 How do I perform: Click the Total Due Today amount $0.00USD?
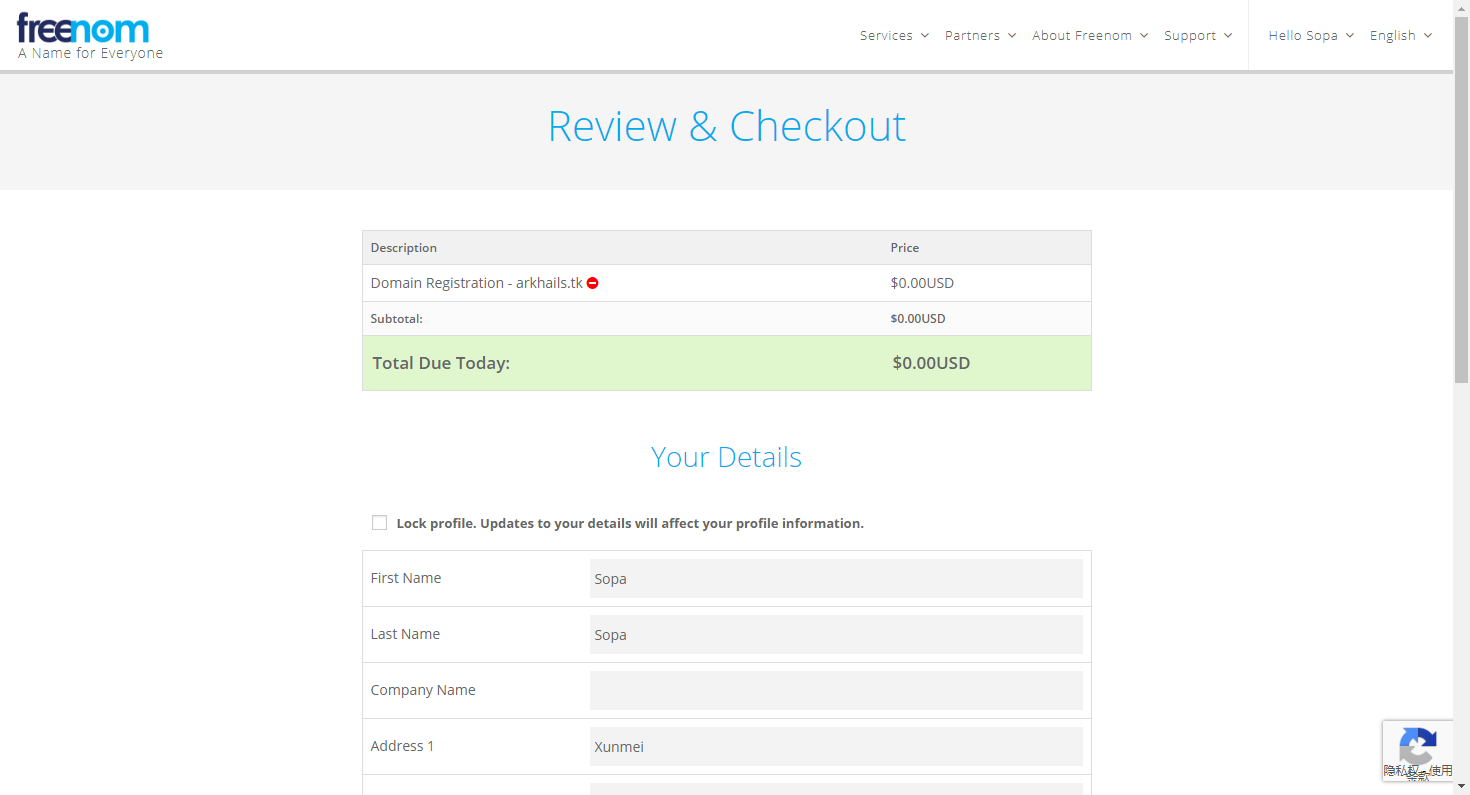click(931, 363)
